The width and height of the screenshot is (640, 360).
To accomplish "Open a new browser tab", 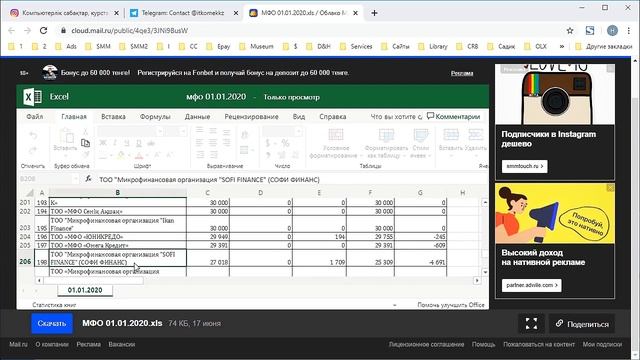I will pos(374,13).
